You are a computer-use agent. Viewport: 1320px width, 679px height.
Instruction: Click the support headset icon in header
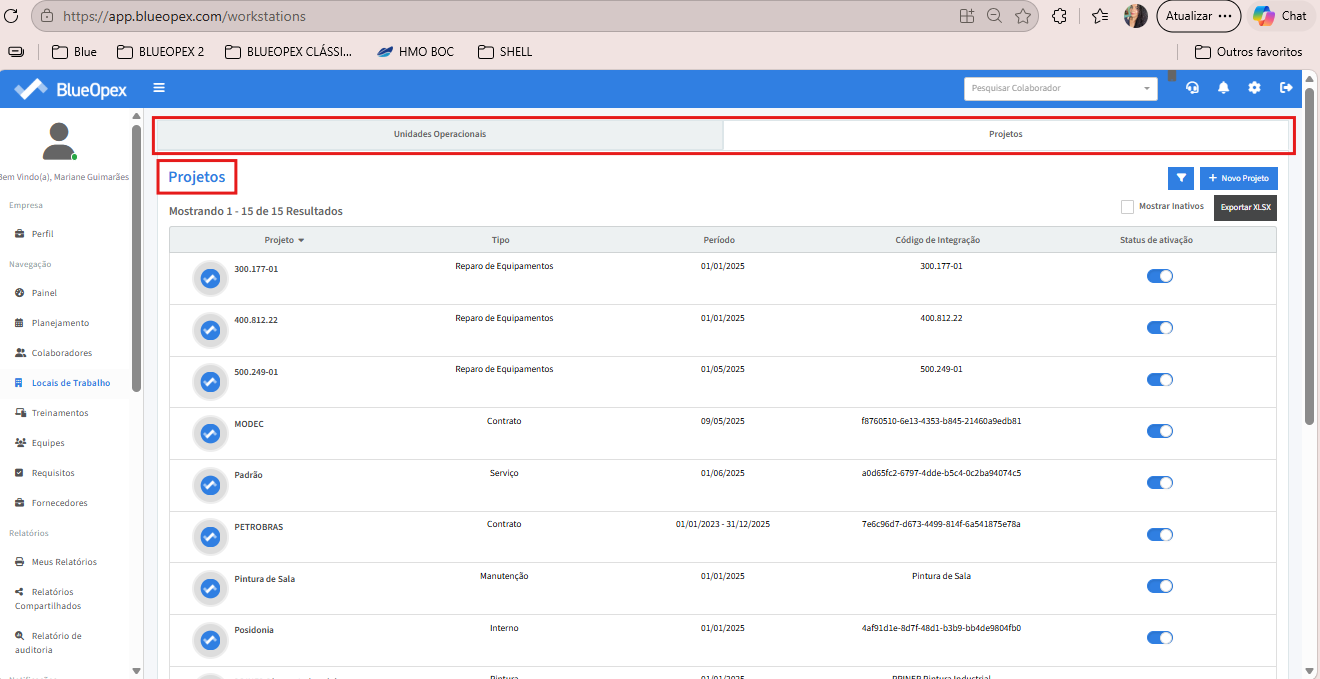[x=1192, y=88]
